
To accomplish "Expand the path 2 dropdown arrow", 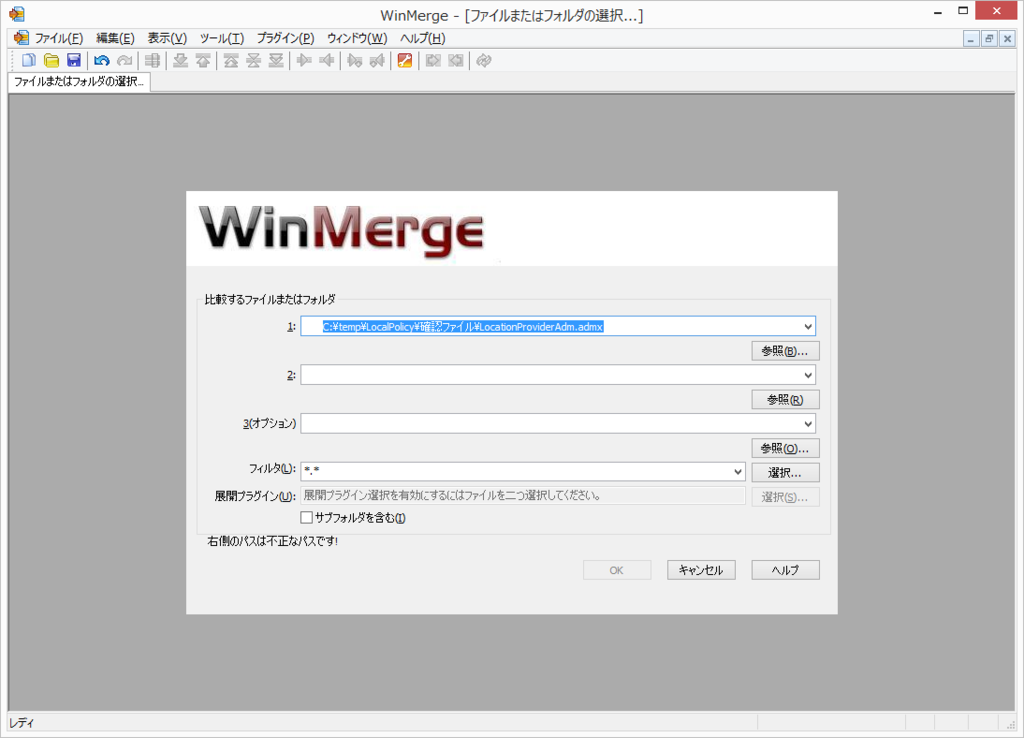I will [x=808, y=375].
